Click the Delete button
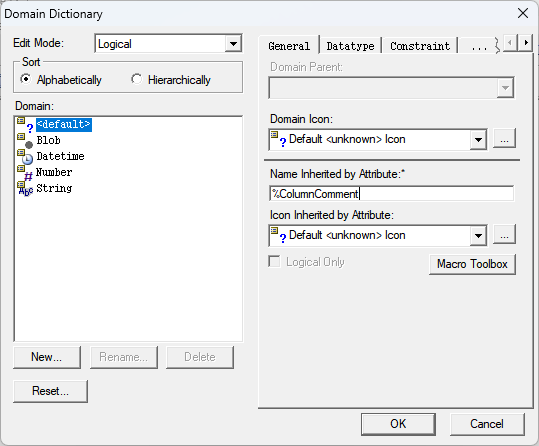This screenshot has width=539, height=446. pyautogui.click(x=200, y=357)
